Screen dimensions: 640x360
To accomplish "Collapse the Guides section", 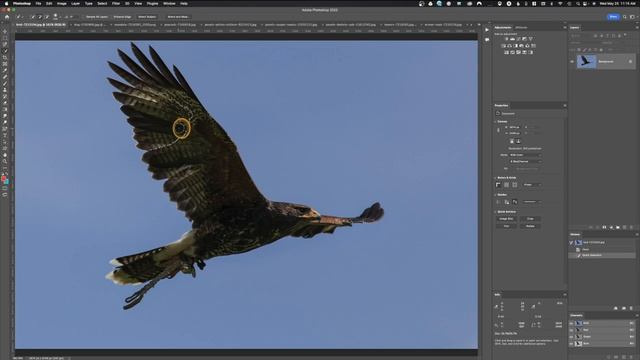I will point(495,195).
